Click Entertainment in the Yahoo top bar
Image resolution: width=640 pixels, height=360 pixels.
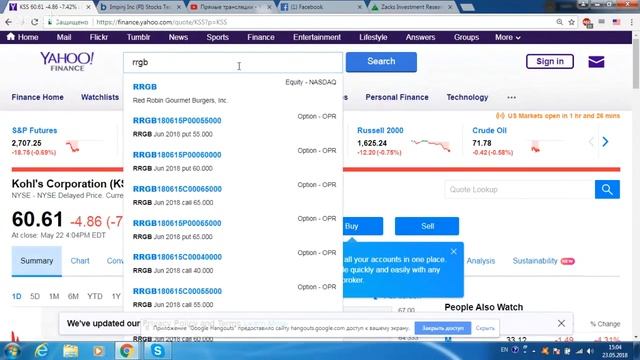coord(317,37)
